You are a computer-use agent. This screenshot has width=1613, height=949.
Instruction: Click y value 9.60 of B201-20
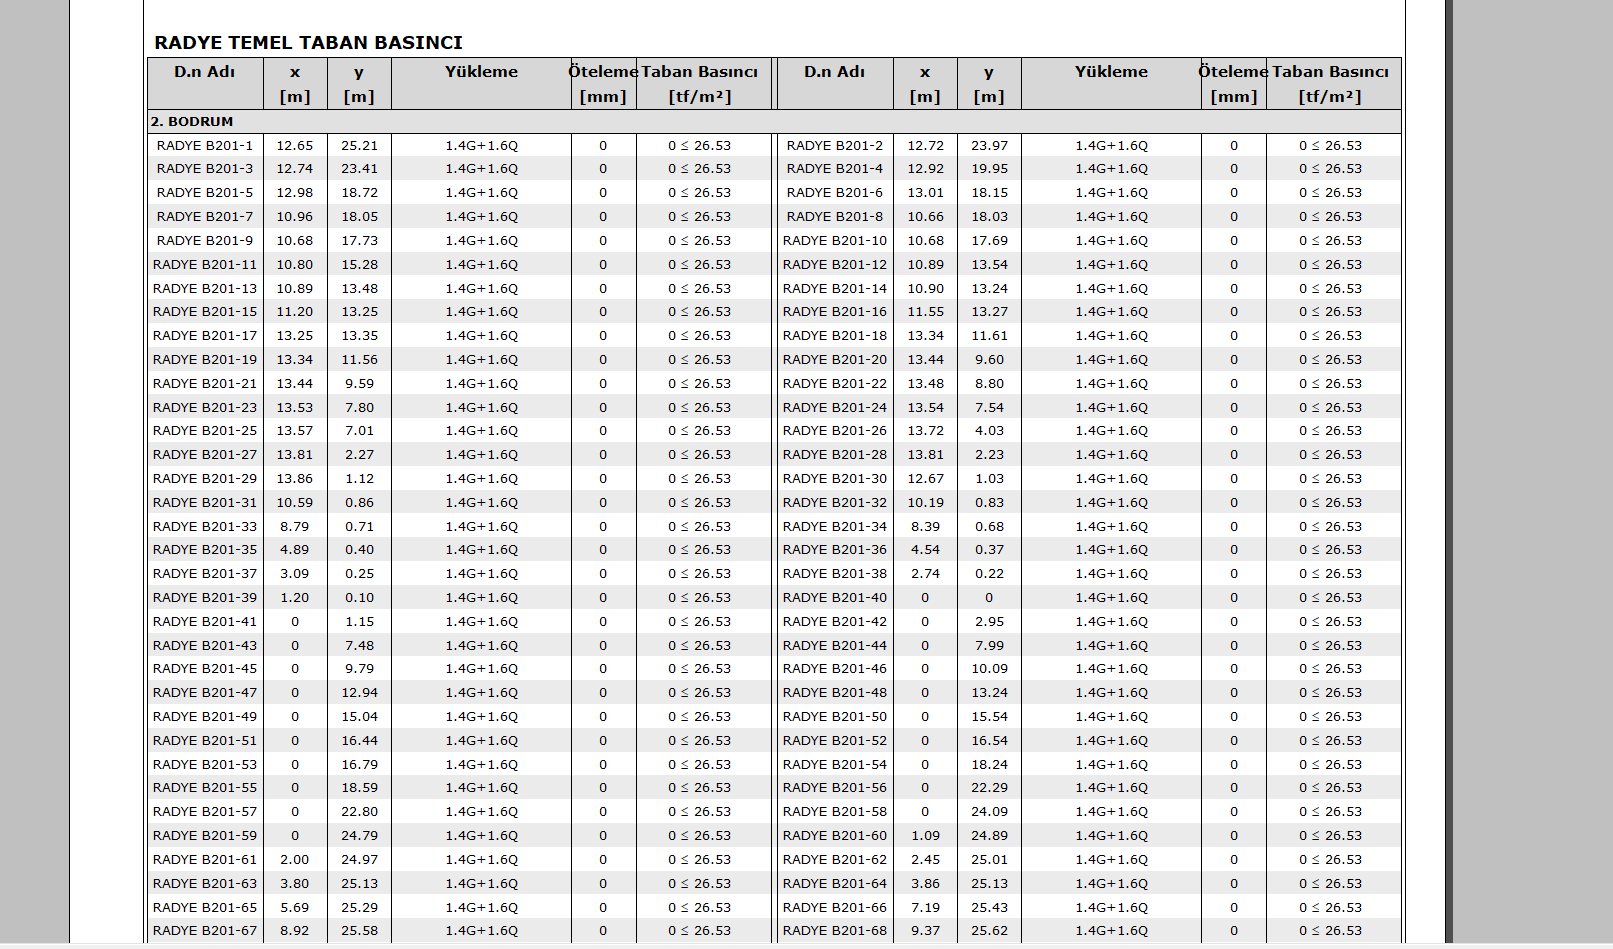[990, 359]
